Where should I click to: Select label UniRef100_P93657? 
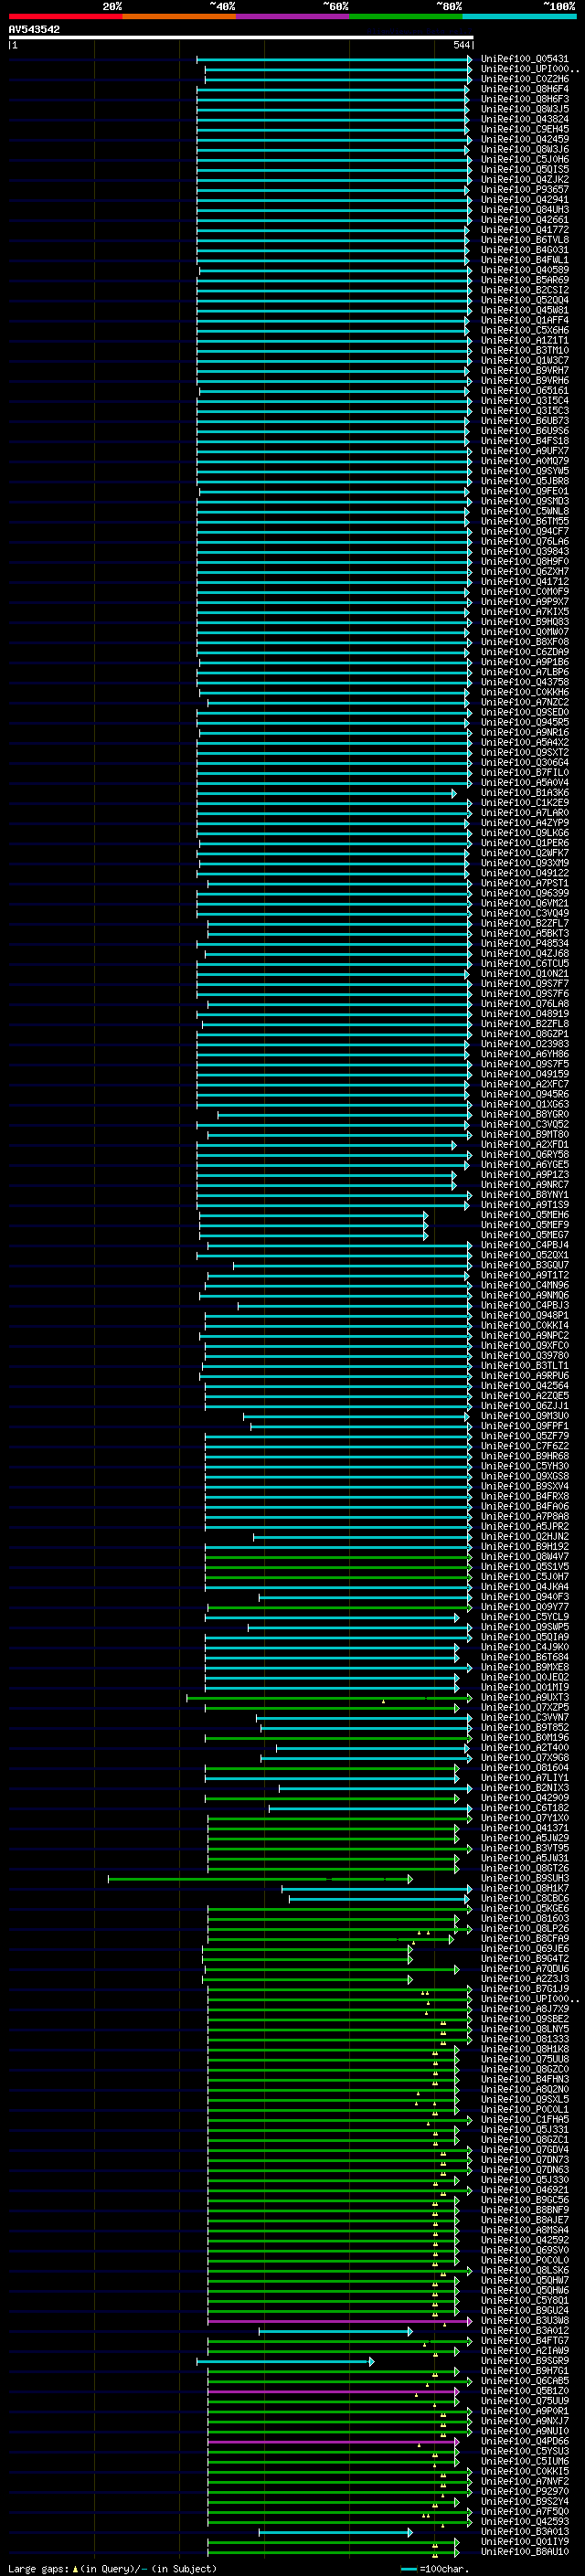tap(524, 190)
